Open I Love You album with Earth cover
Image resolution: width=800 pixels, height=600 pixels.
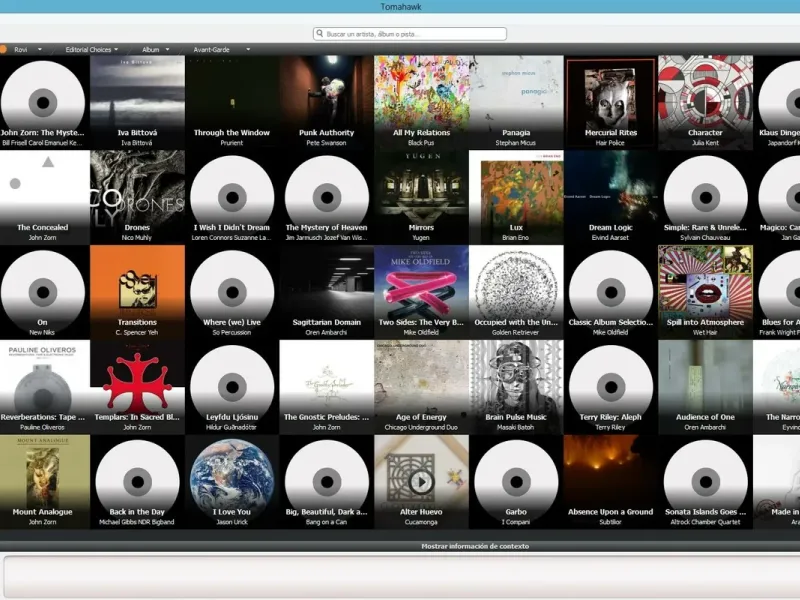click(232, 482)
